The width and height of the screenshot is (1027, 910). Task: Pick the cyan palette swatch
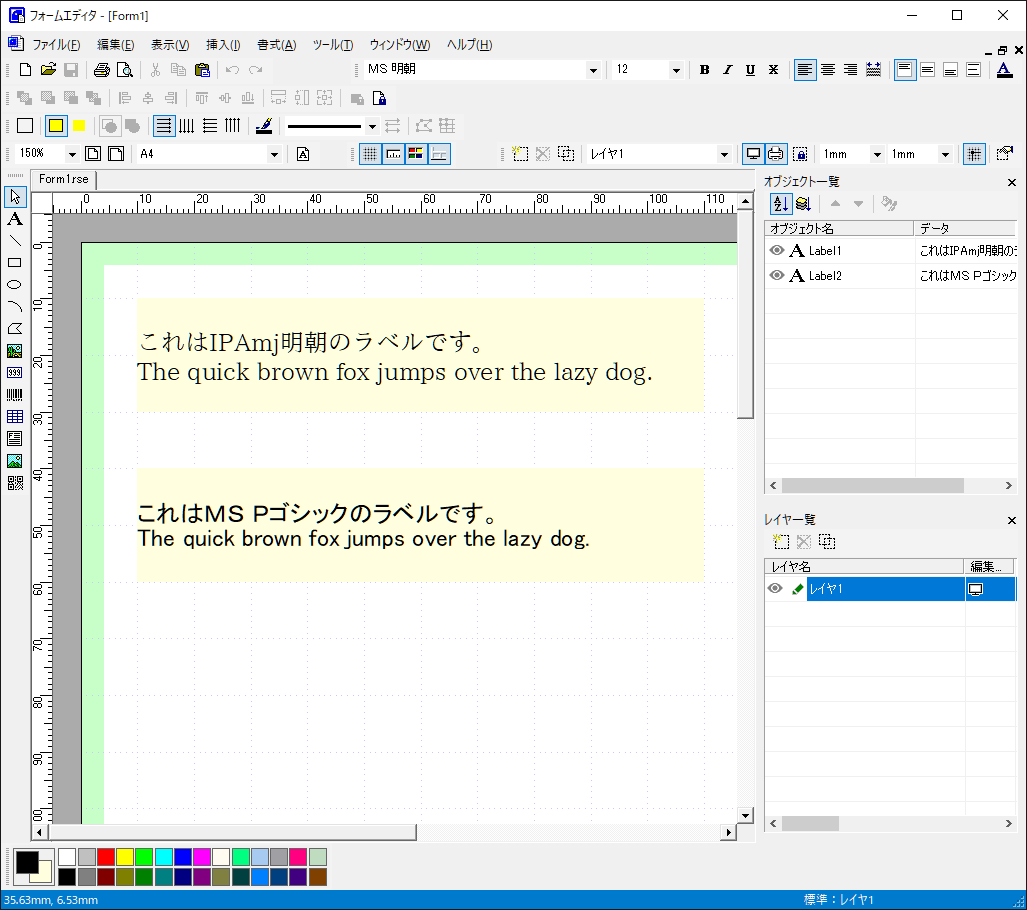(164, 857)
